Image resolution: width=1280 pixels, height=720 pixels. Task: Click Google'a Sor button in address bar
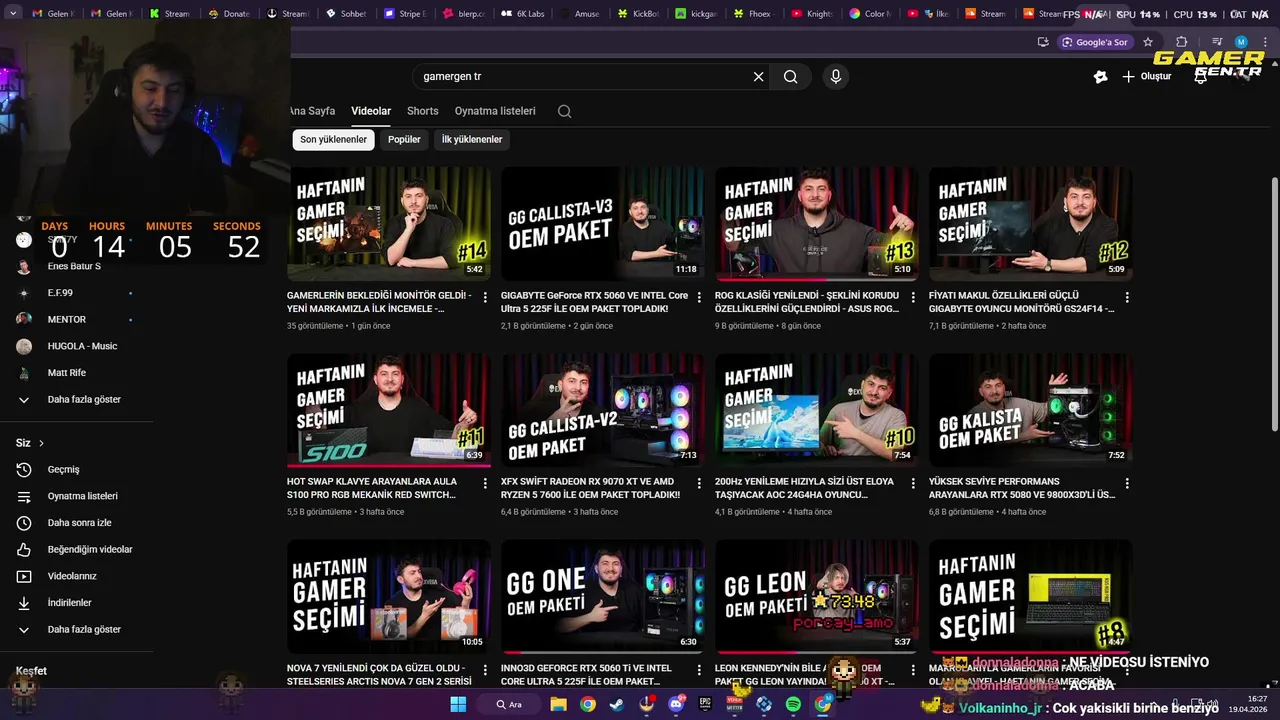coord(1095,42)
